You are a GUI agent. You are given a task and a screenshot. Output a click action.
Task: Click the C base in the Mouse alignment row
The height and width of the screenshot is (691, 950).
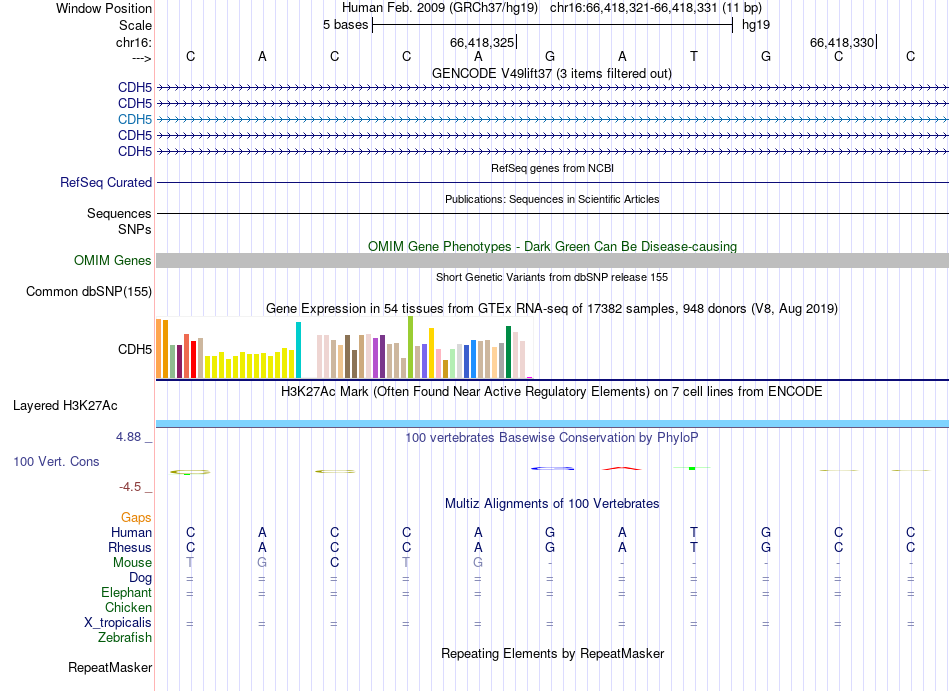334,562
